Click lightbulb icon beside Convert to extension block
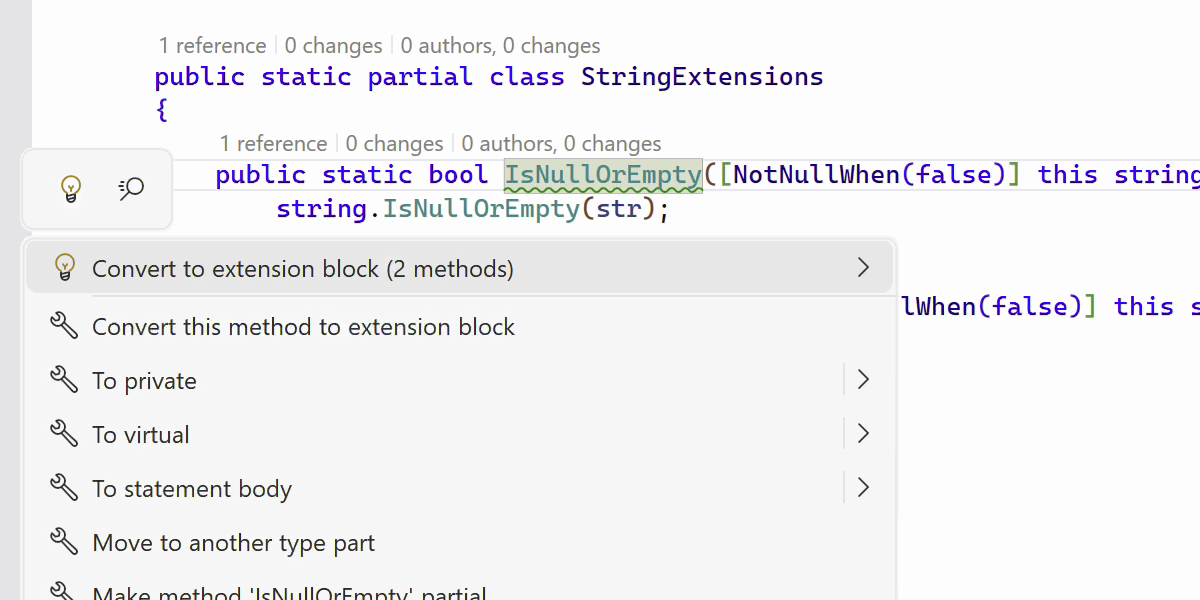1200x600 pixels. click(x=64, y=268)
